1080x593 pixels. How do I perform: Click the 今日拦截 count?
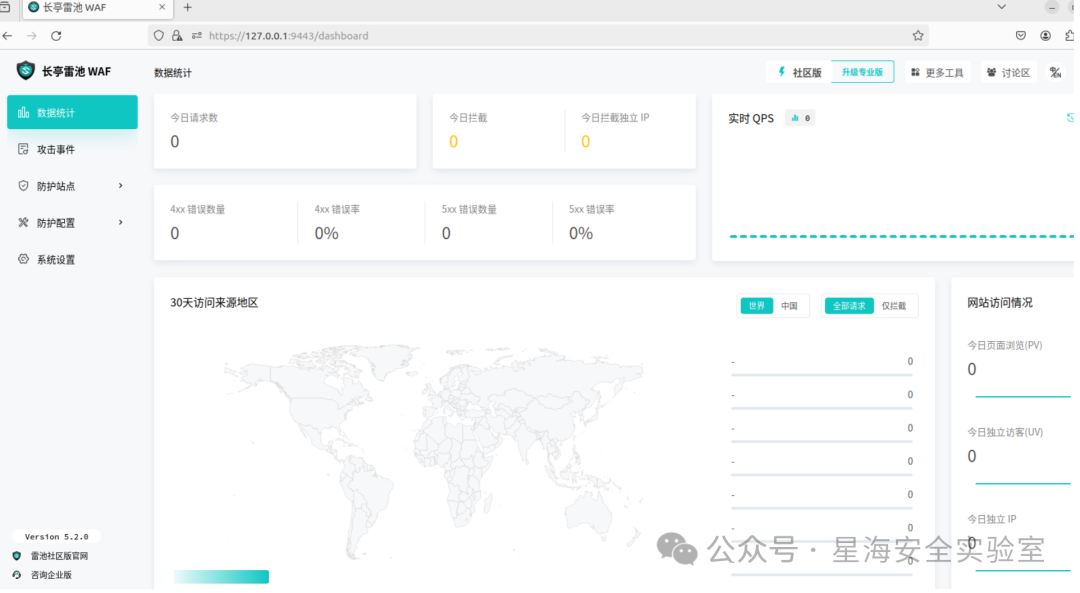[453, 142]
